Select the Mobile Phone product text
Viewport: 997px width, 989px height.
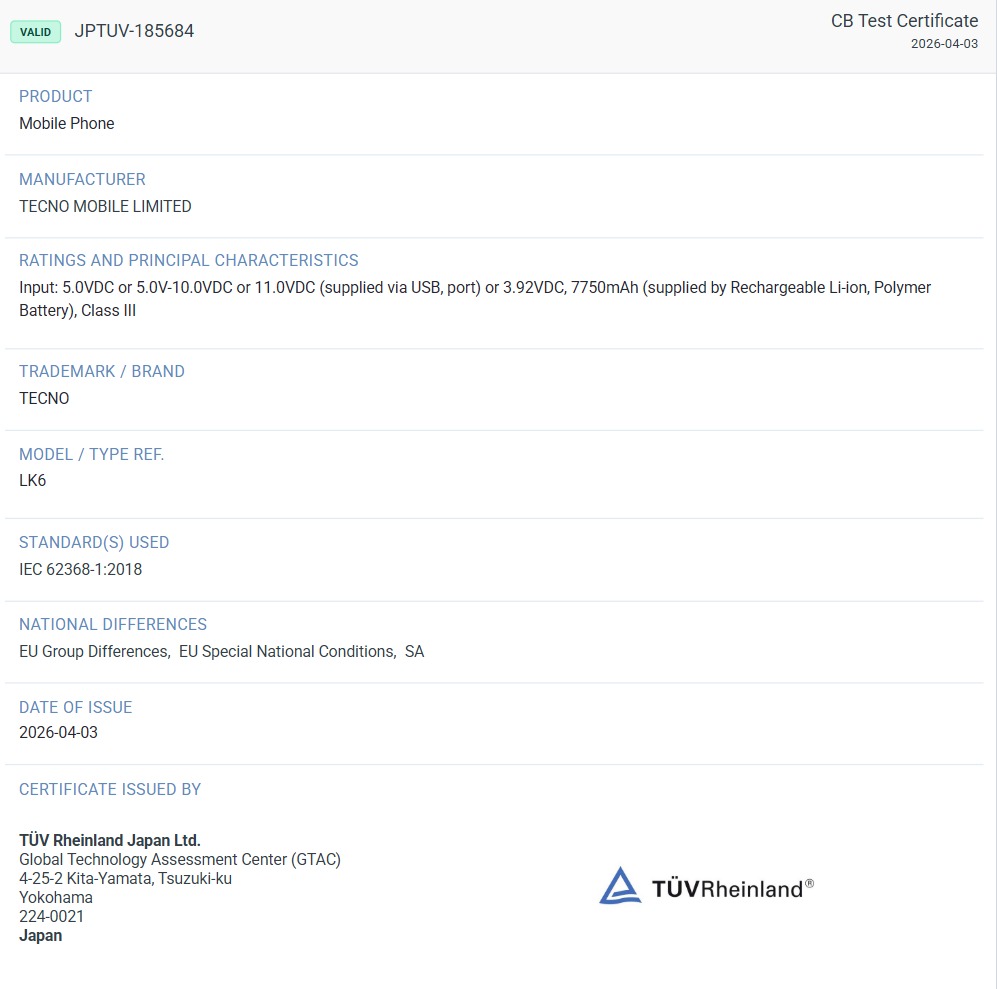tap(67, 124)
